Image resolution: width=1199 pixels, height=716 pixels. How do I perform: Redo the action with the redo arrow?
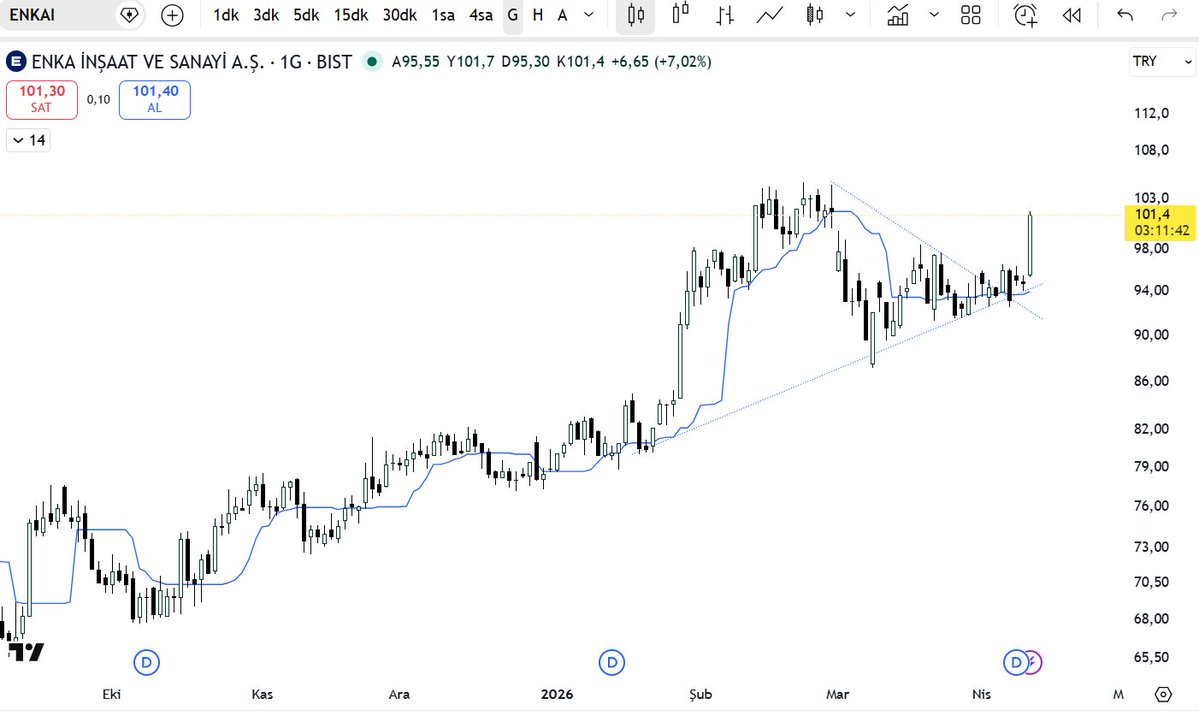[1169, 15]
